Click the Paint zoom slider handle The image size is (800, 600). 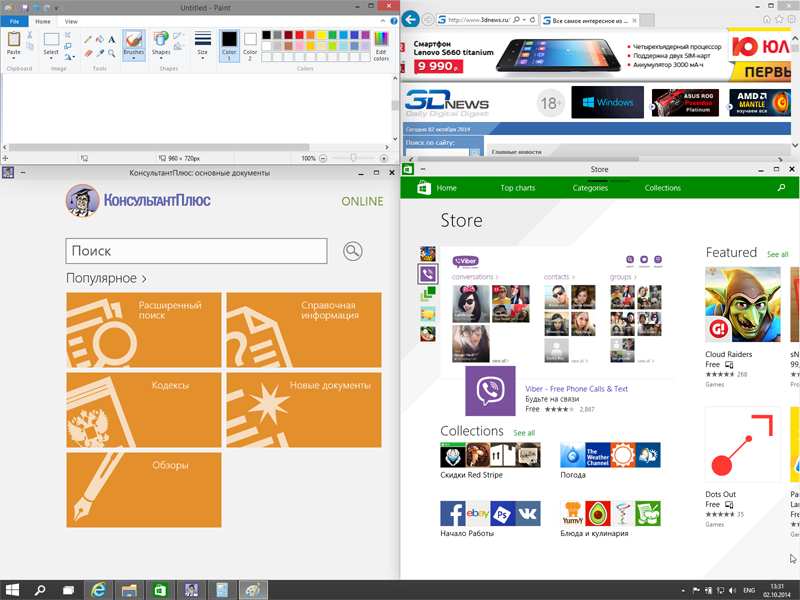tap(353, 158)
